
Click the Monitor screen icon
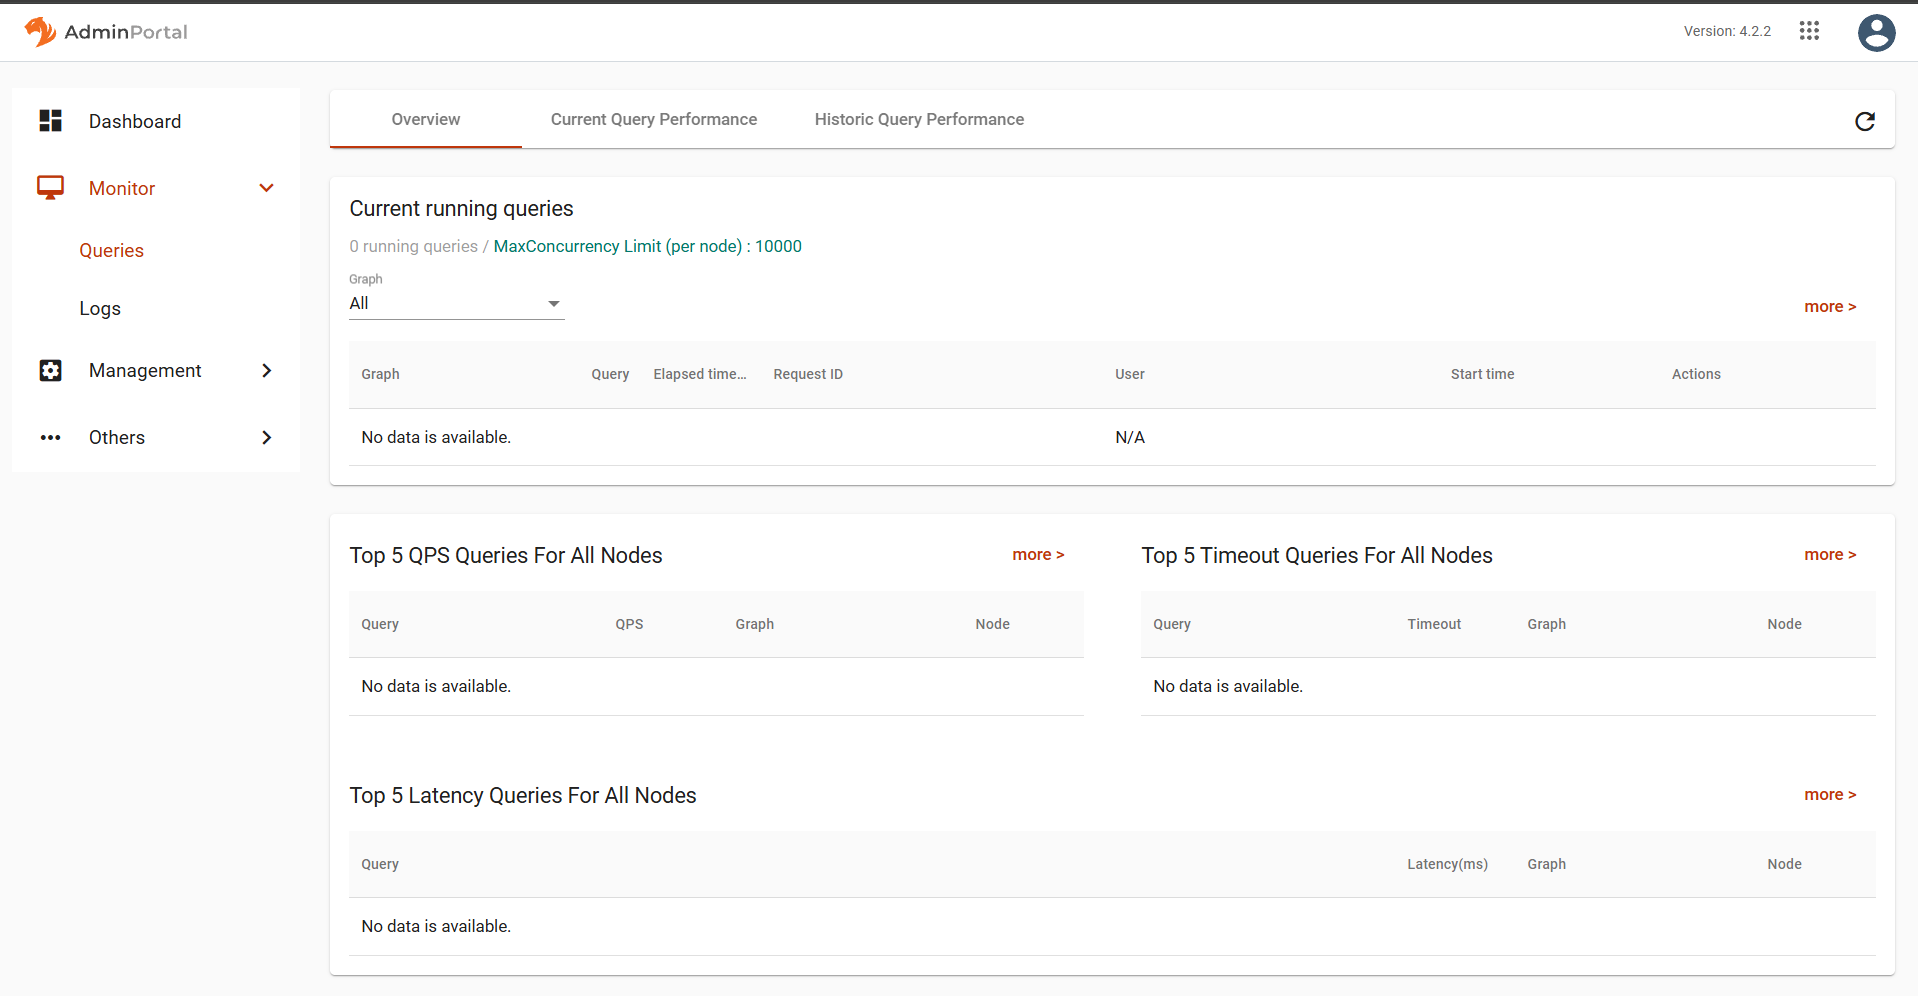[x=50, y=188]
